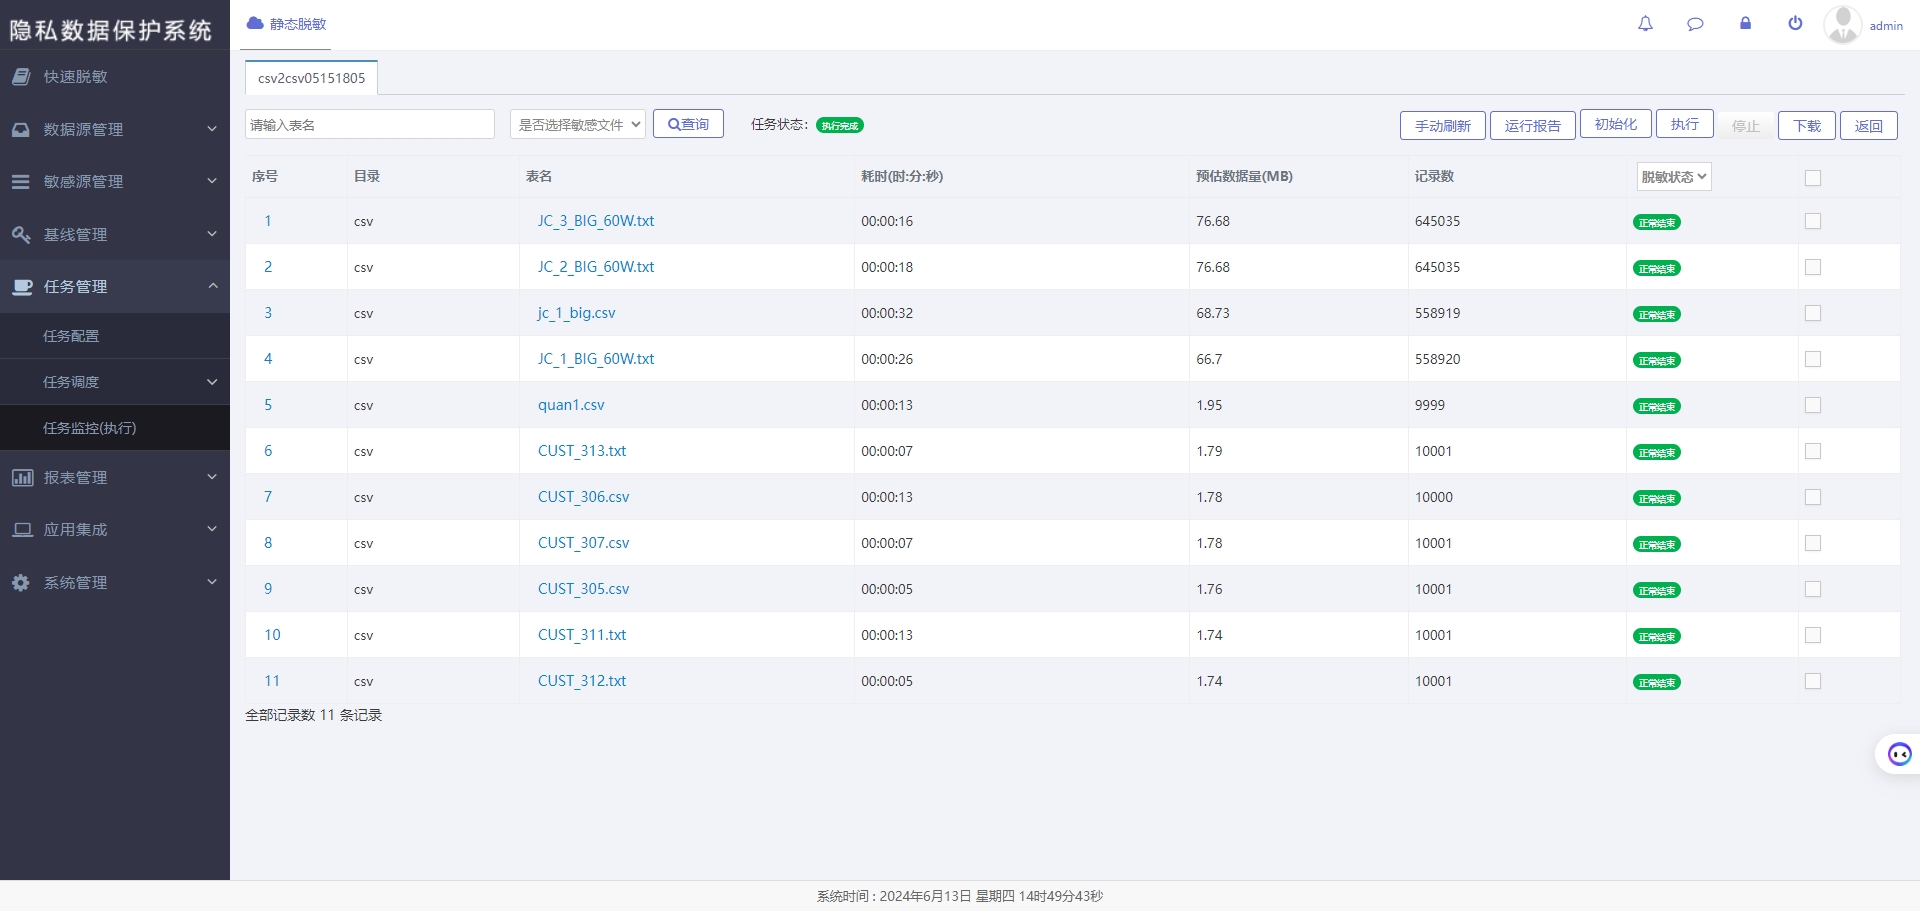Click the 基线管理 key icon
The height and width of the screenshot is (911, 1920).
tap(21, 234)
